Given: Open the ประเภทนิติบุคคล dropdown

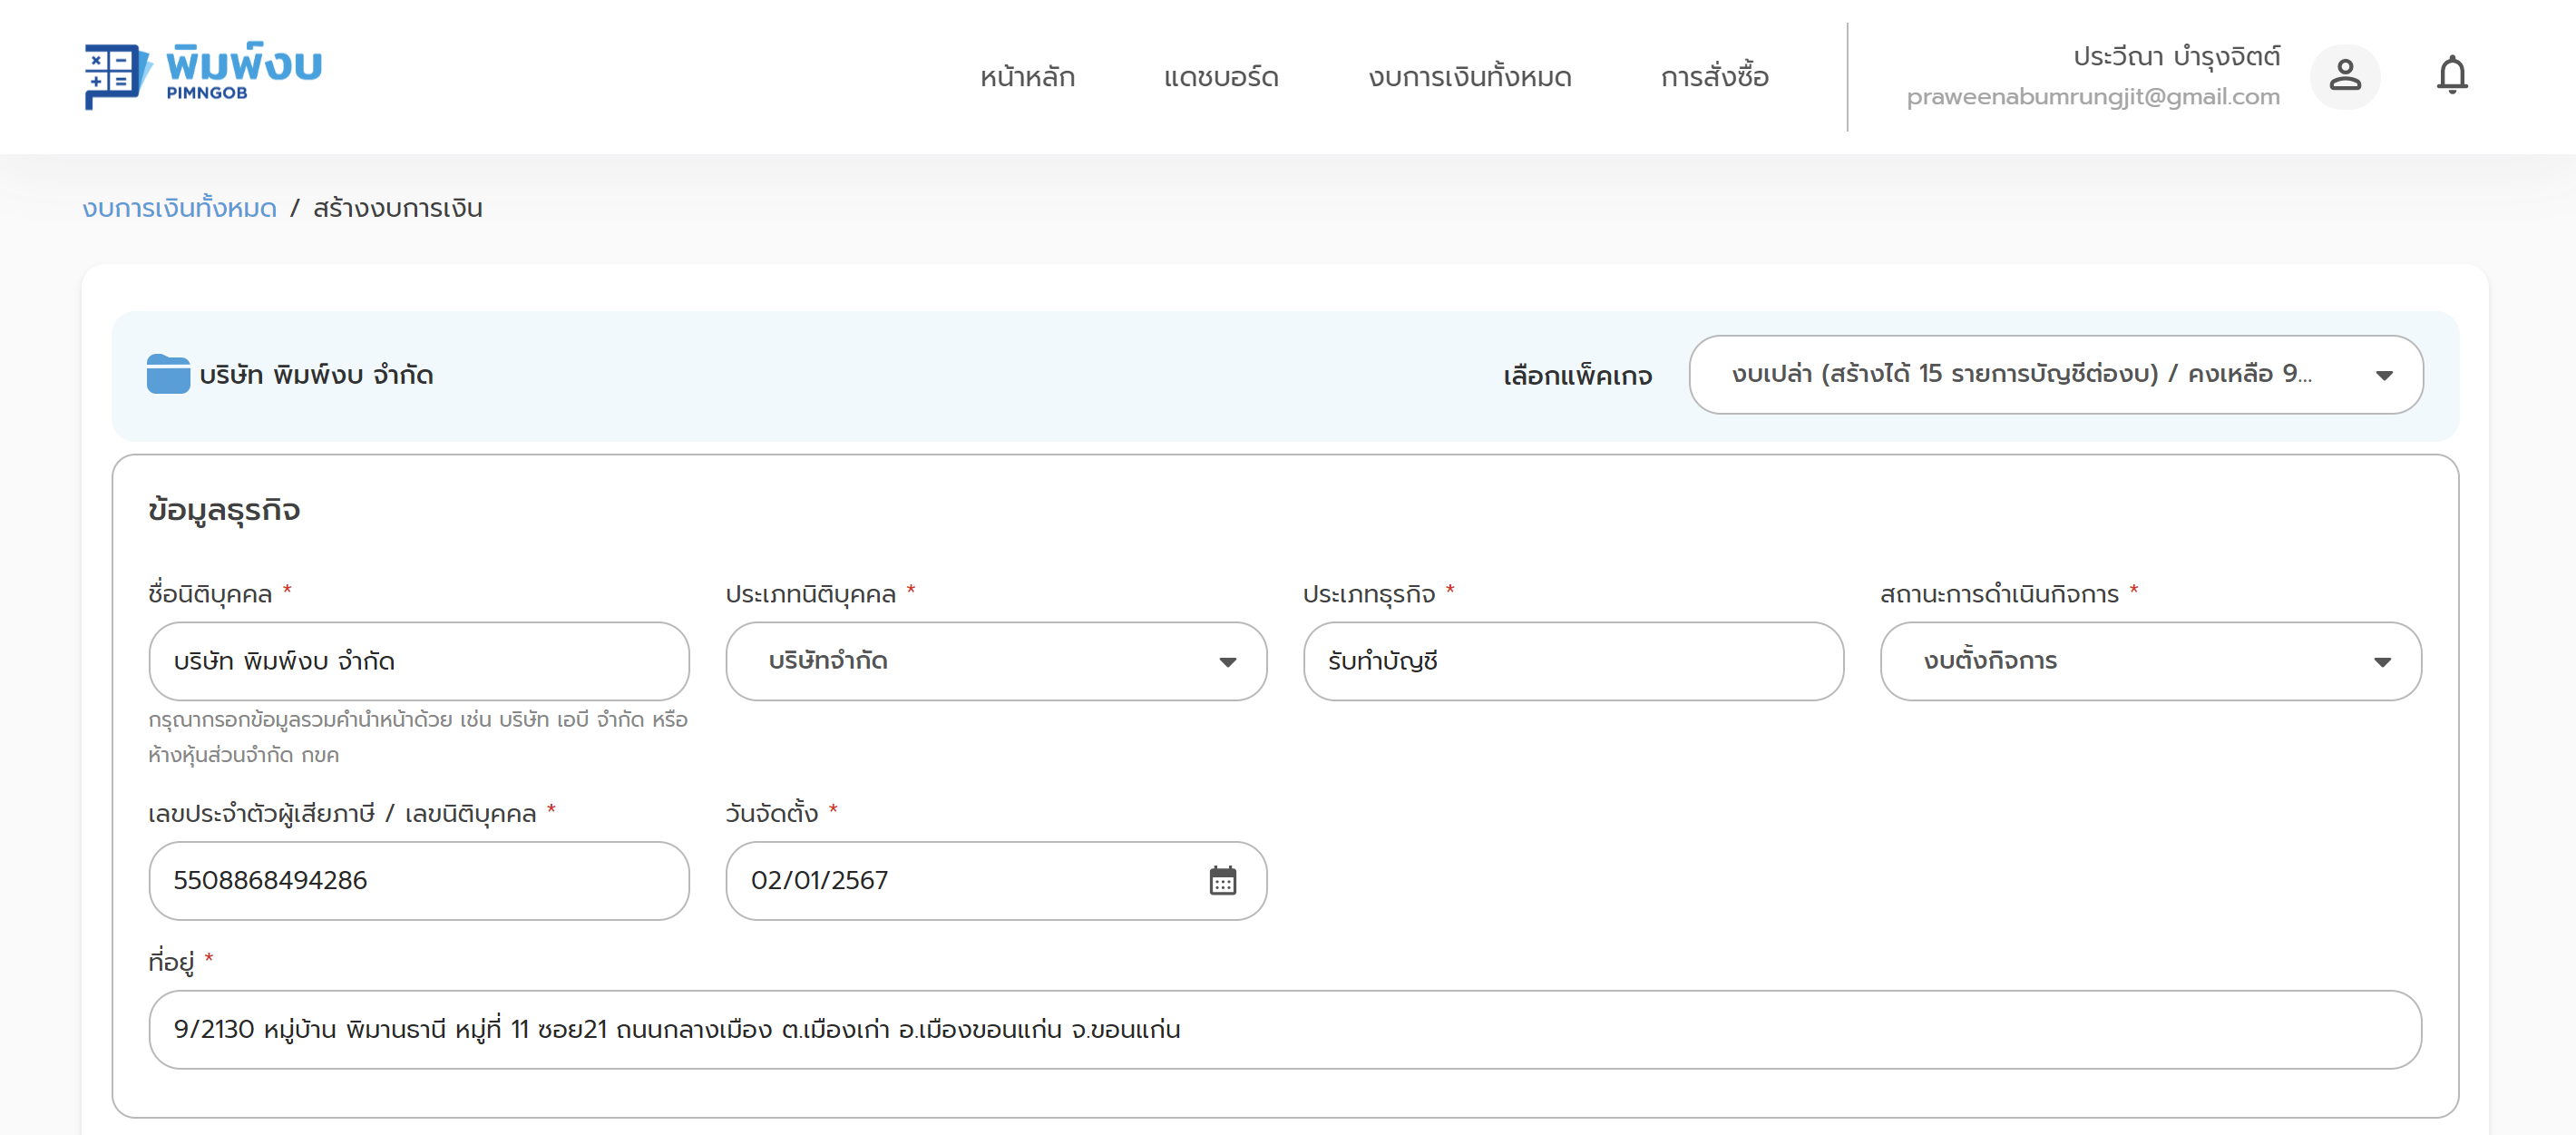Looking at the screenshot, I should 995,661.
